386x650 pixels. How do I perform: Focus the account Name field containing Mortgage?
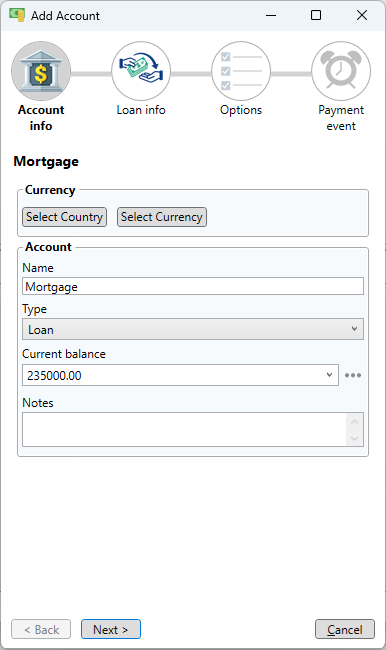coord(193,286)
